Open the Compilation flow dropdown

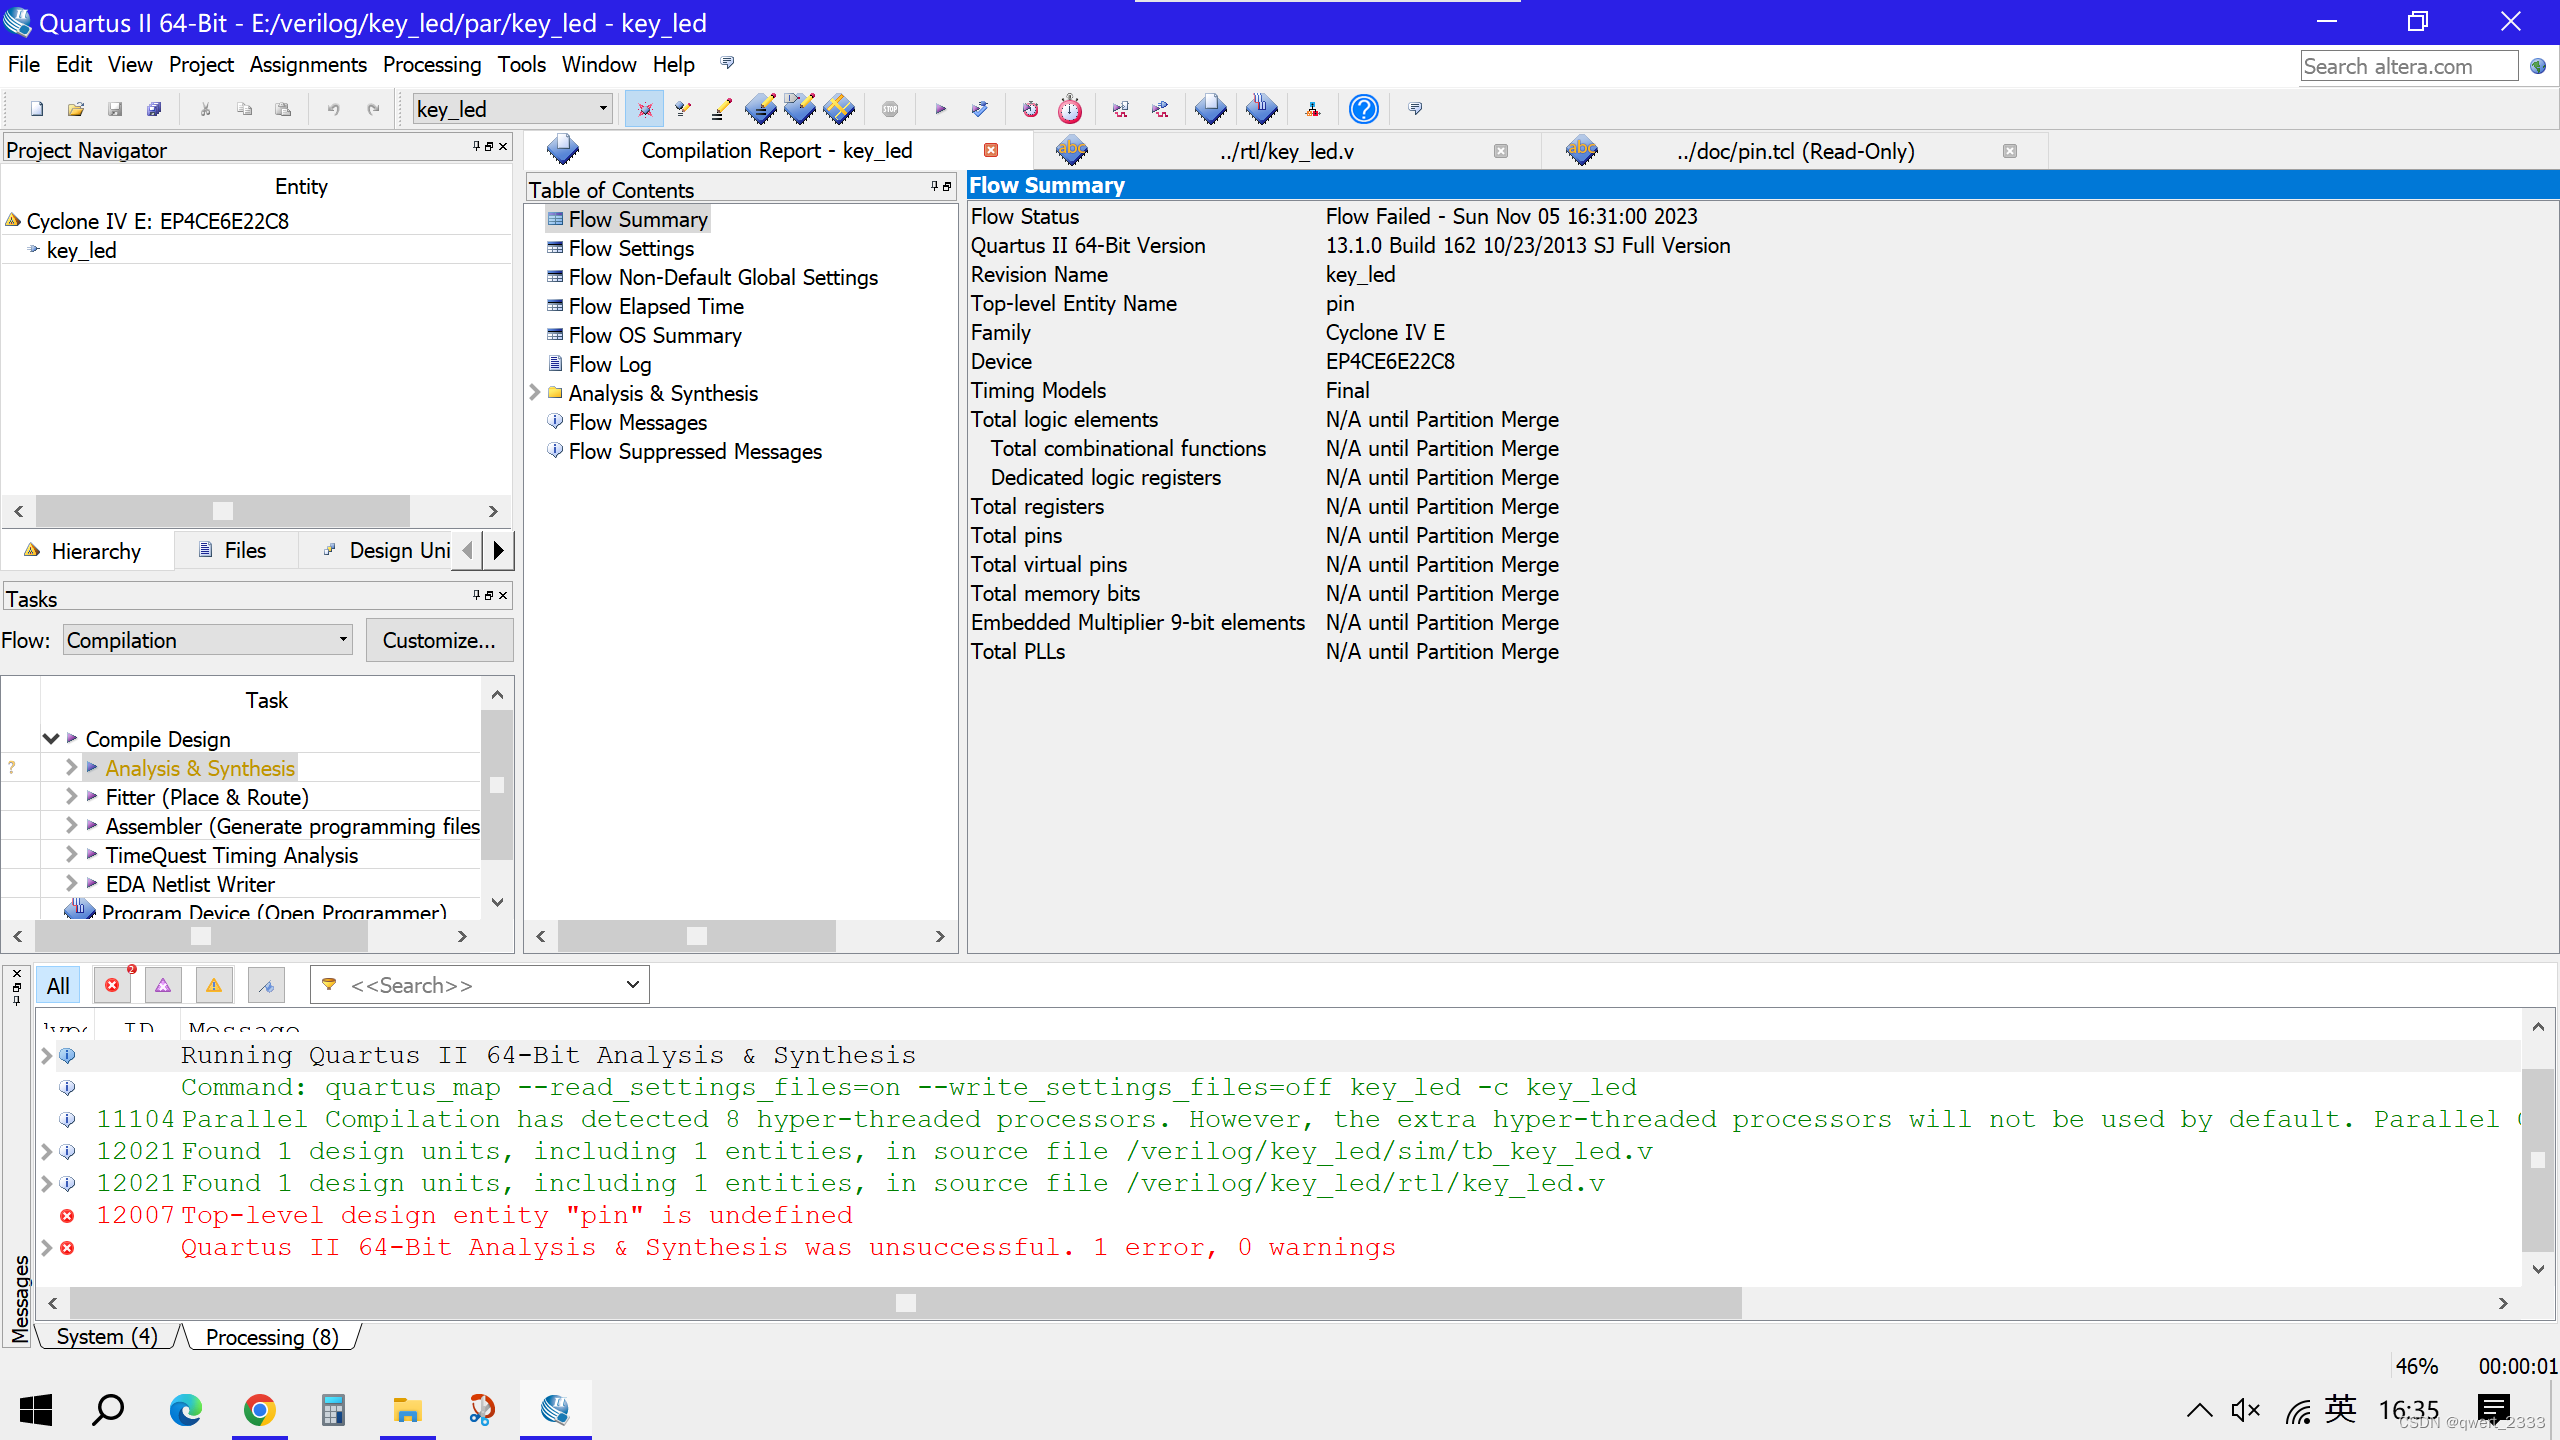pyautogui.click(x=343, y=640)
